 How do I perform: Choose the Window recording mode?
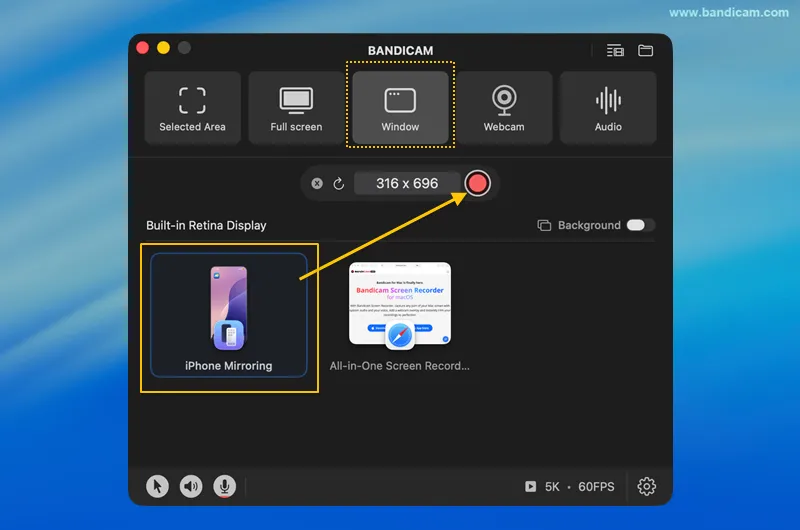(400, 108)
